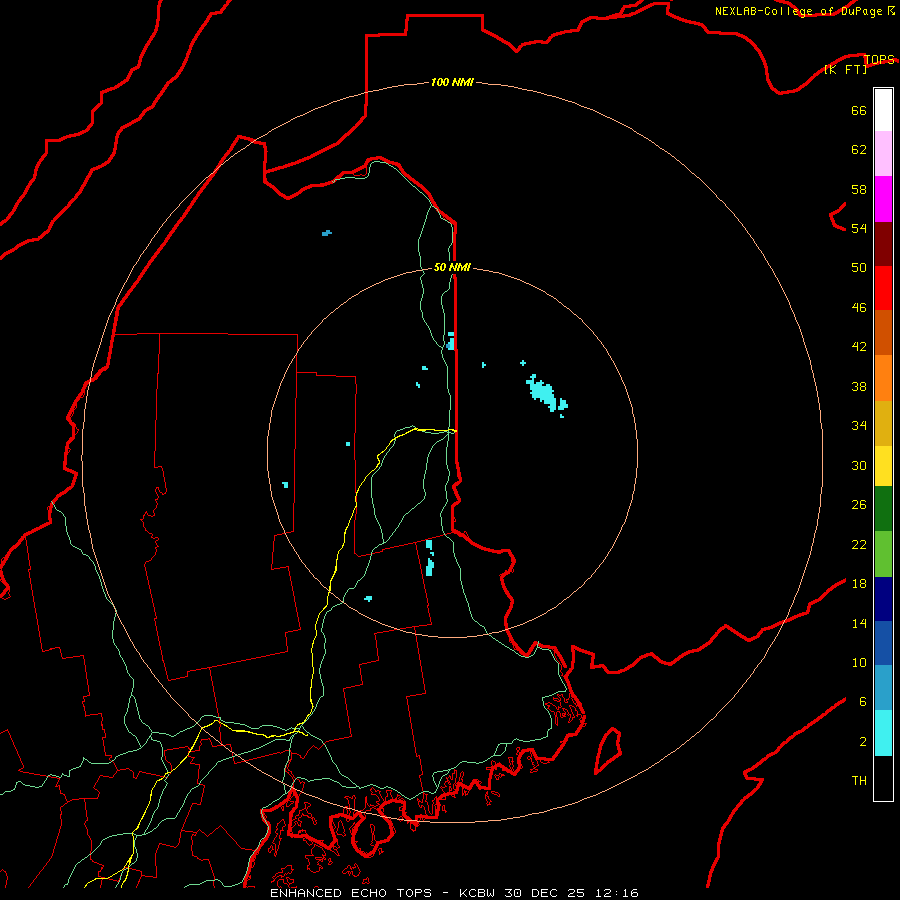
Task: Click the small blue echo outside 50 NMI ring
Action: point(327,233)
